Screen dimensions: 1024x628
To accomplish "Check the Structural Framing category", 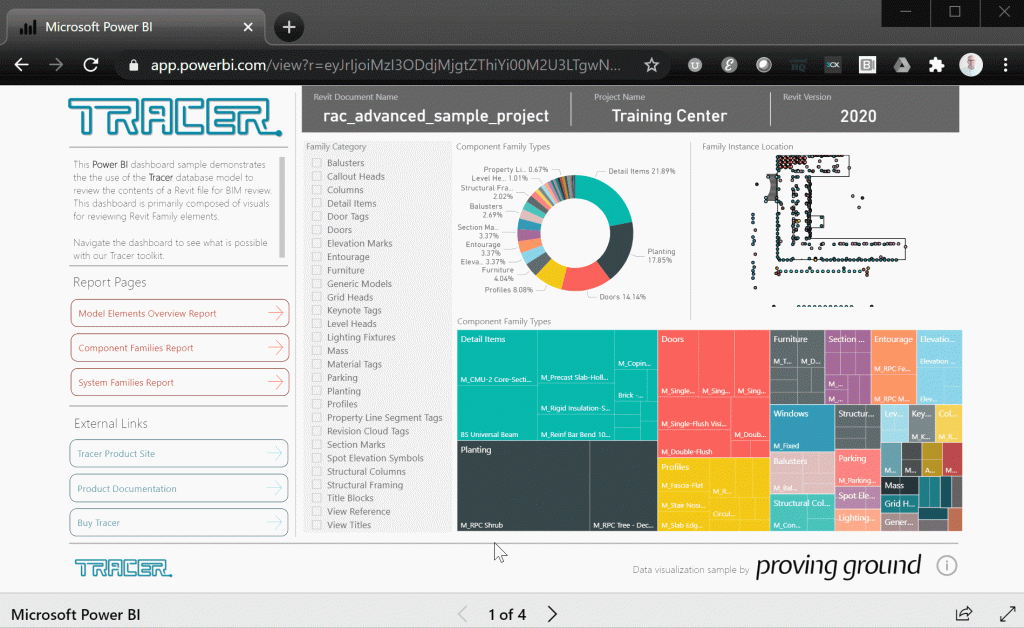I will click(x=317, y=485).
